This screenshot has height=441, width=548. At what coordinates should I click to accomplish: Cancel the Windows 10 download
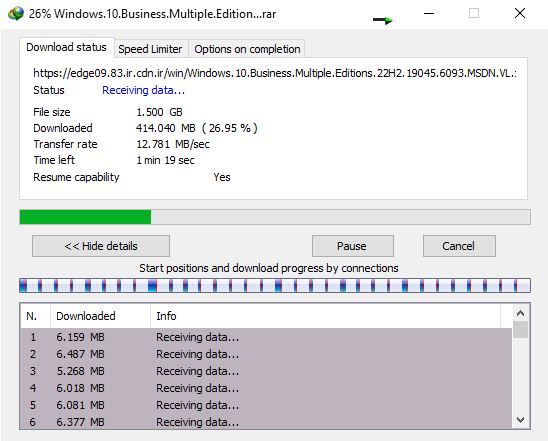(459, 246)
